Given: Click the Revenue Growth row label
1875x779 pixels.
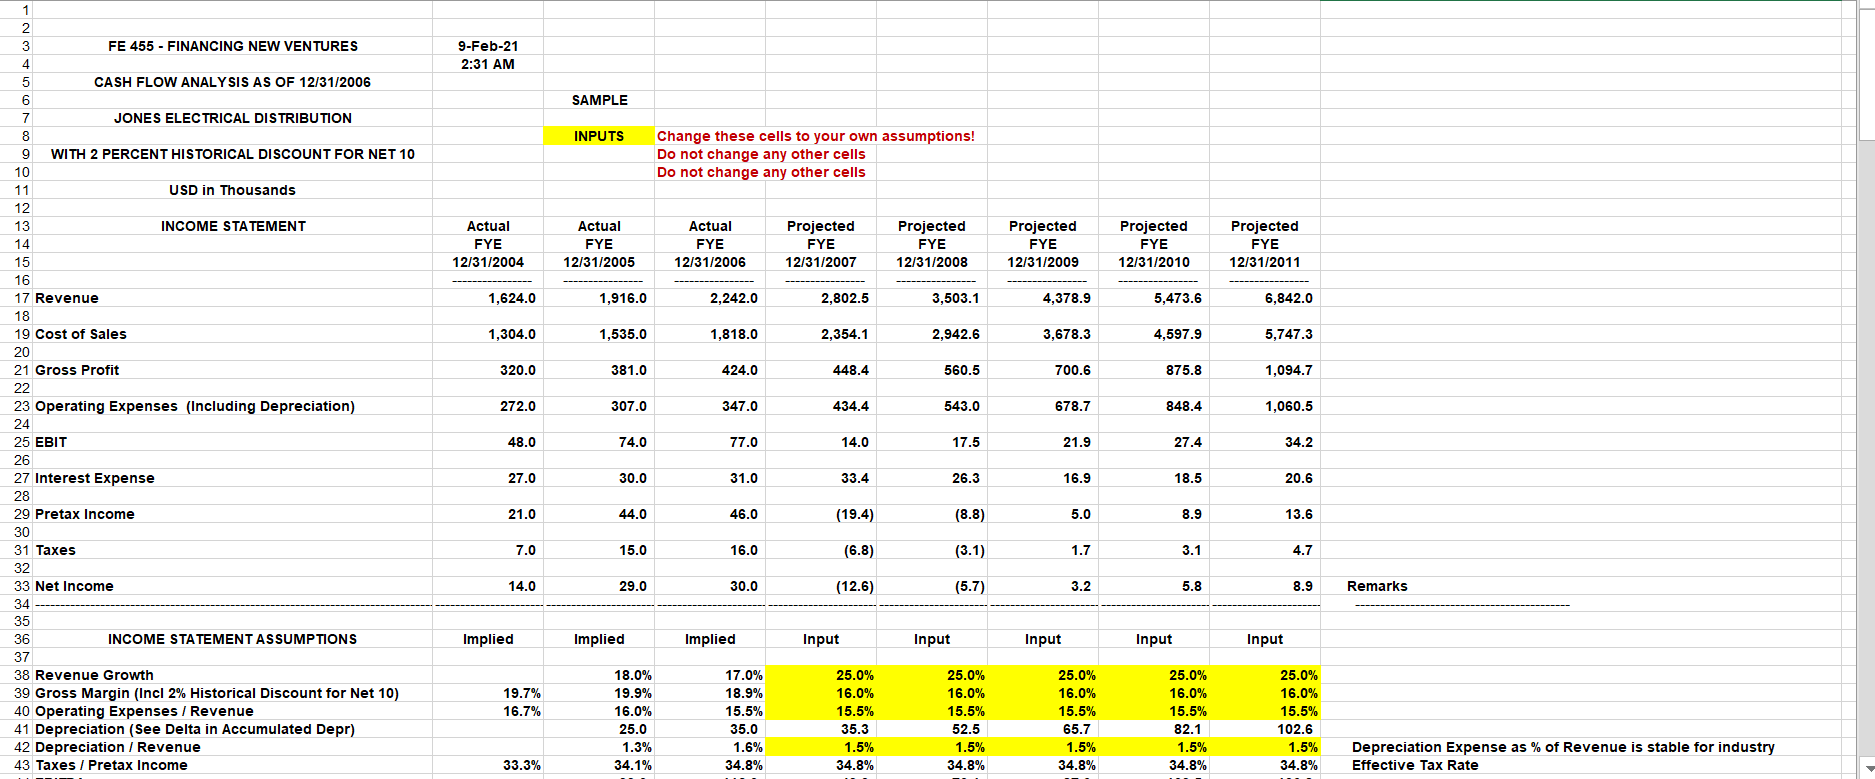Looking at the screenshot, I should pyautogui.click(x=95, y=675).
